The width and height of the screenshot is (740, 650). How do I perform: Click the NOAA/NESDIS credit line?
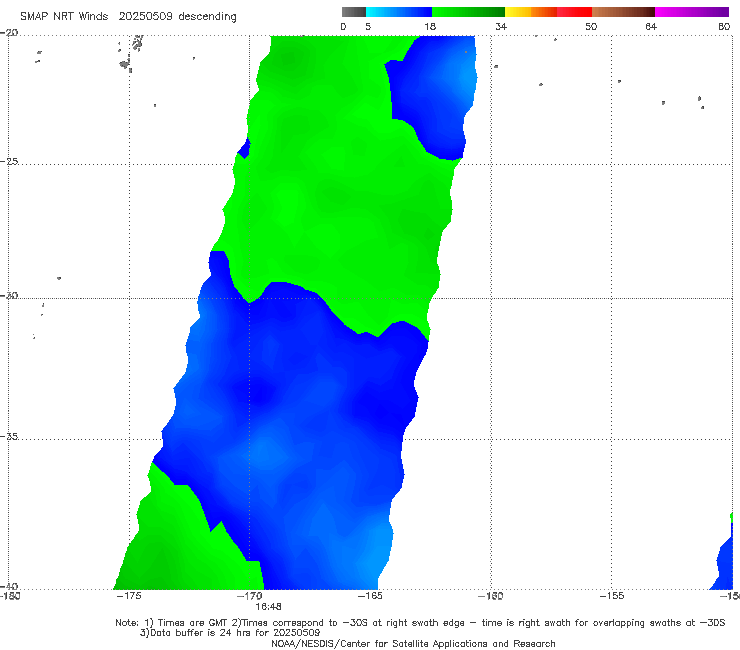pyautogui.click(x=413, y=643)
